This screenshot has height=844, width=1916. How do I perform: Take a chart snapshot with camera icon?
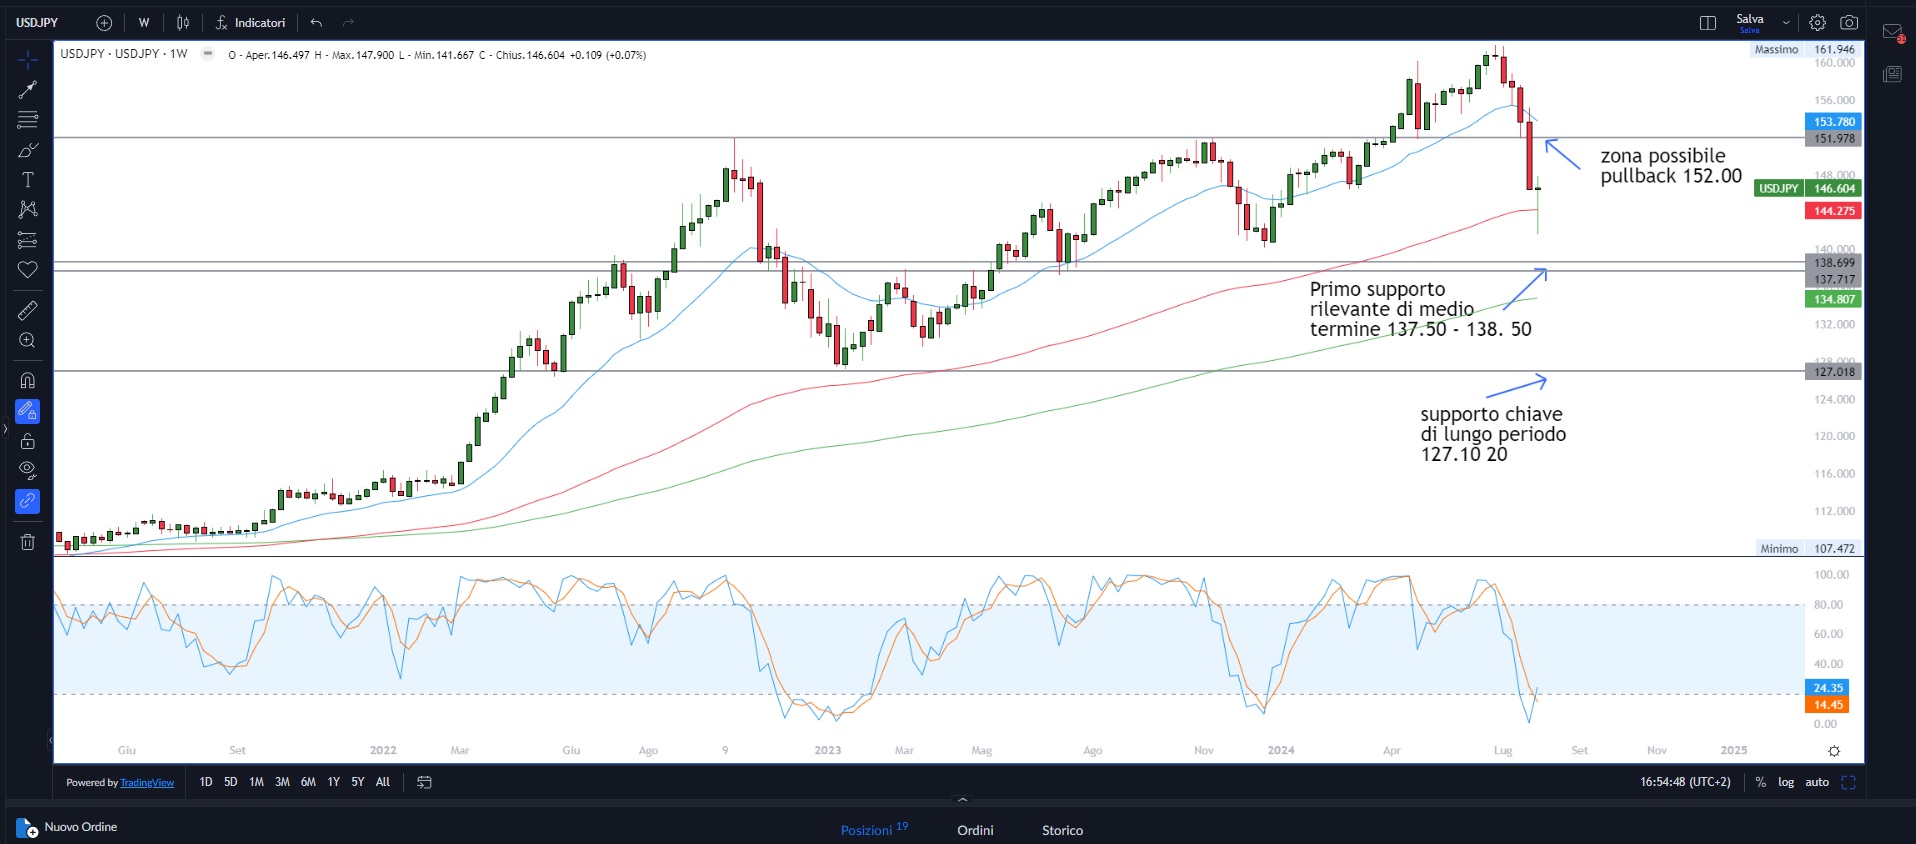pos(1849,23)
